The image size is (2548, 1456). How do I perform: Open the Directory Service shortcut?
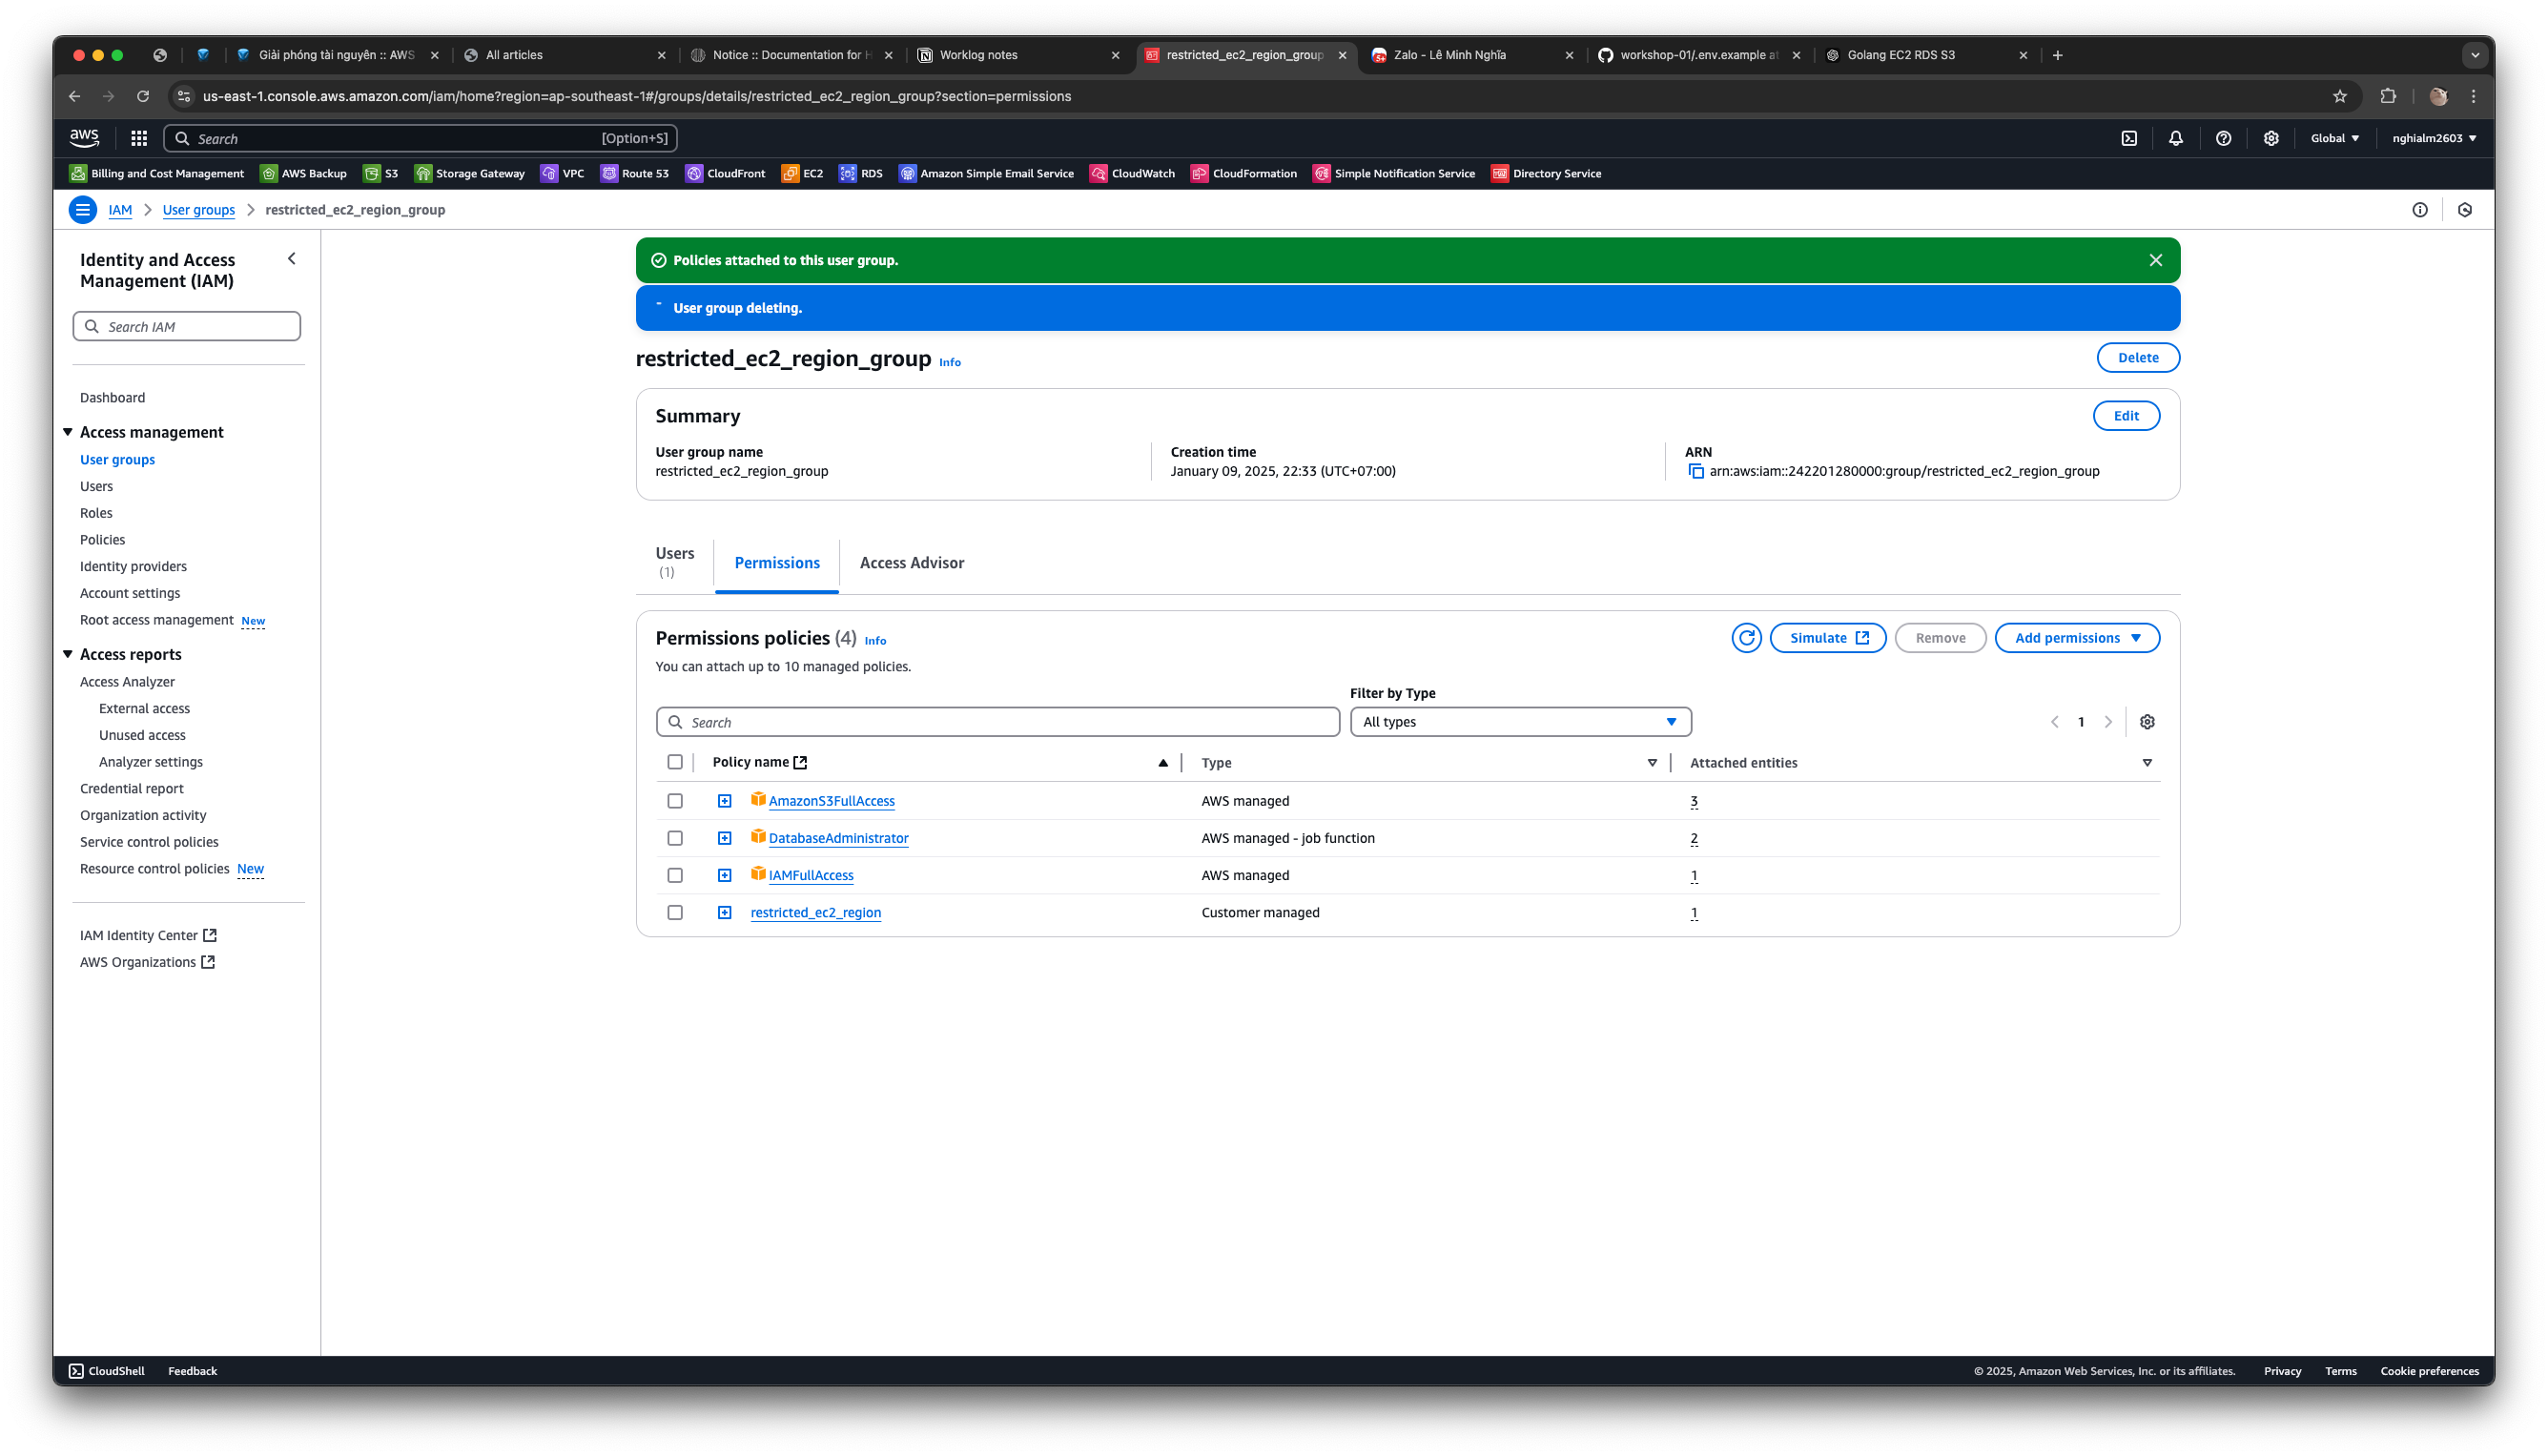coord(1547,173)
